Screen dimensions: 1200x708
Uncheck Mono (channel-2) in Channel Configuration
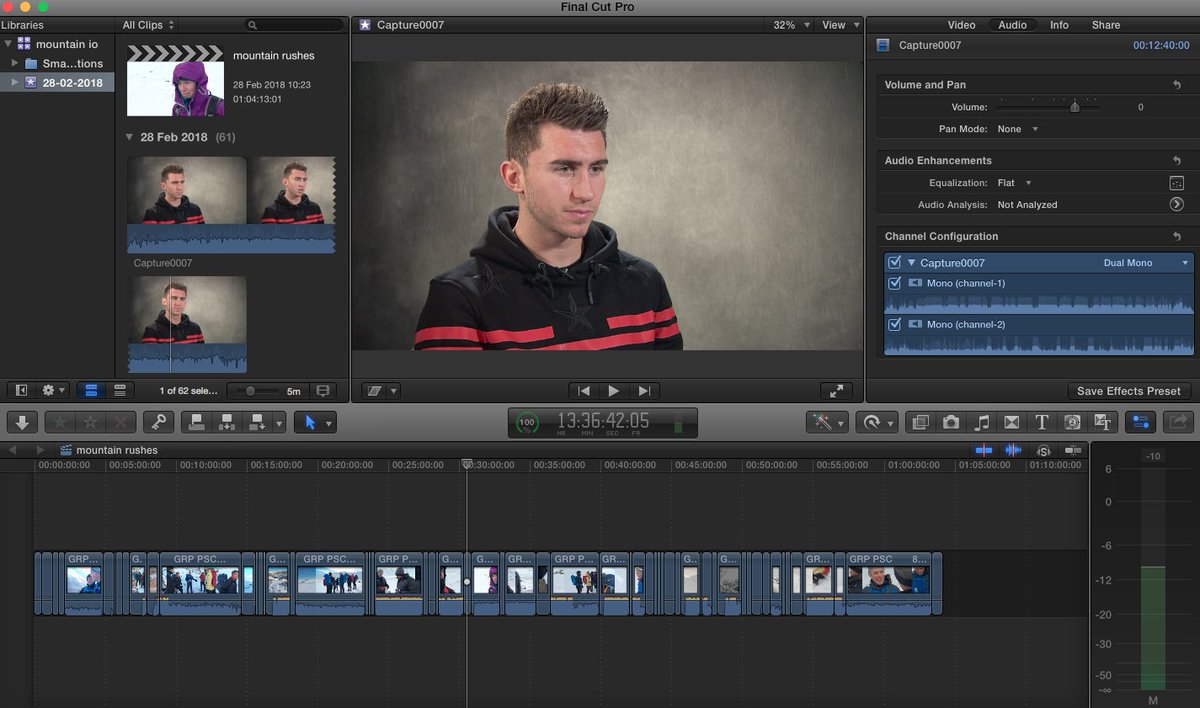[895, 324]
